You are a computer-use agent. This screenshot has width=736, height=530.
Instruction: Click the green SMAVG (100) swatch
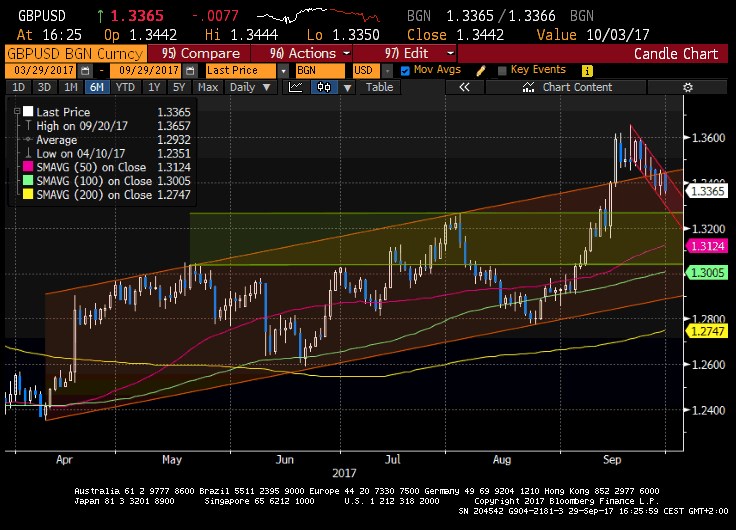pyautogui.click(x=28, y=181)
